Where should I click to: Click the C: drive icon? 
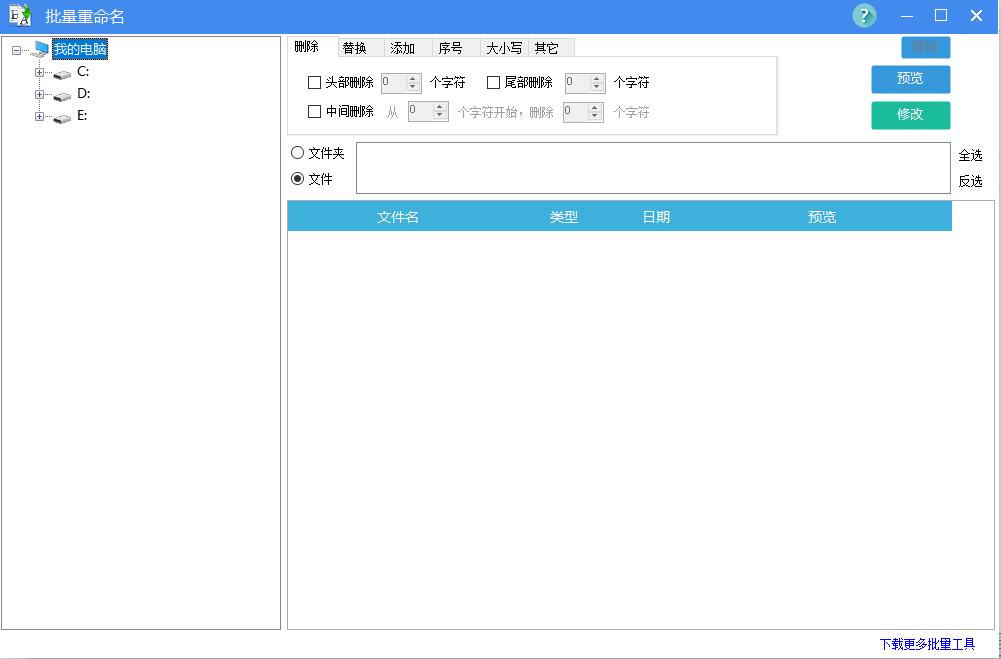(x=62, y=74)
